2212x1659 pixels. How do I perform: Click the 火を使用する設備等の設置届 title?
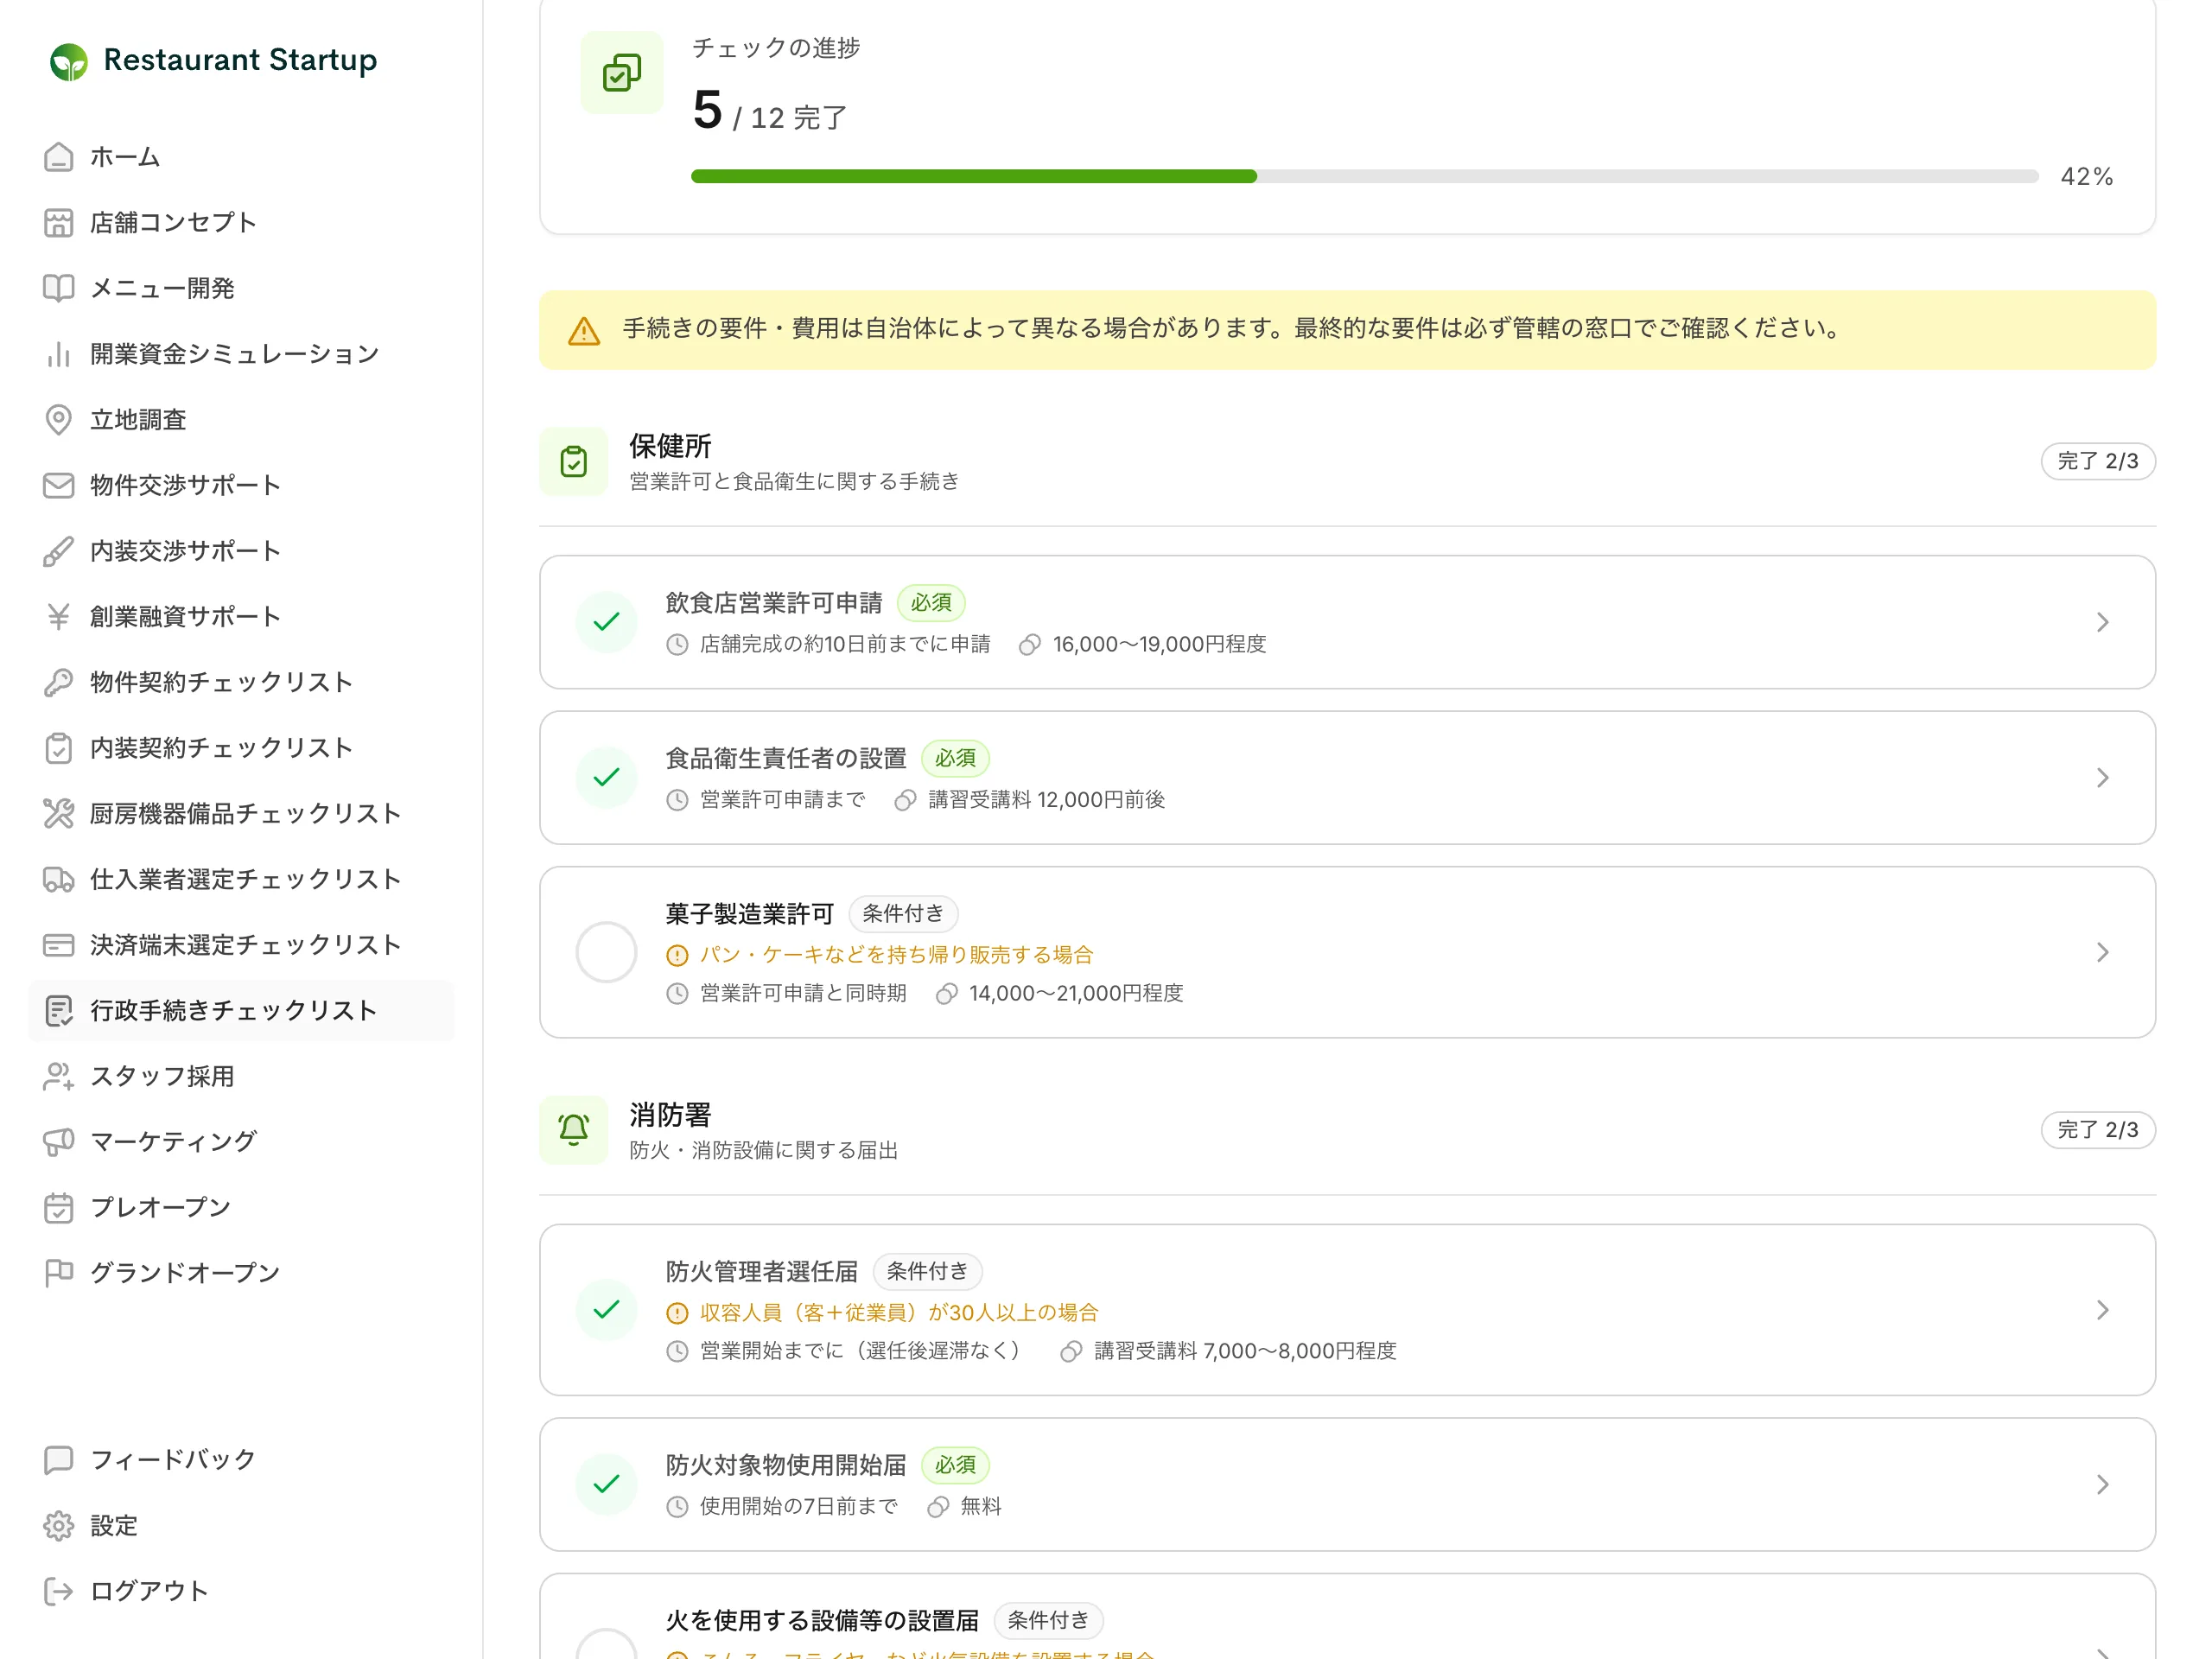click(x=822, y=1621)
